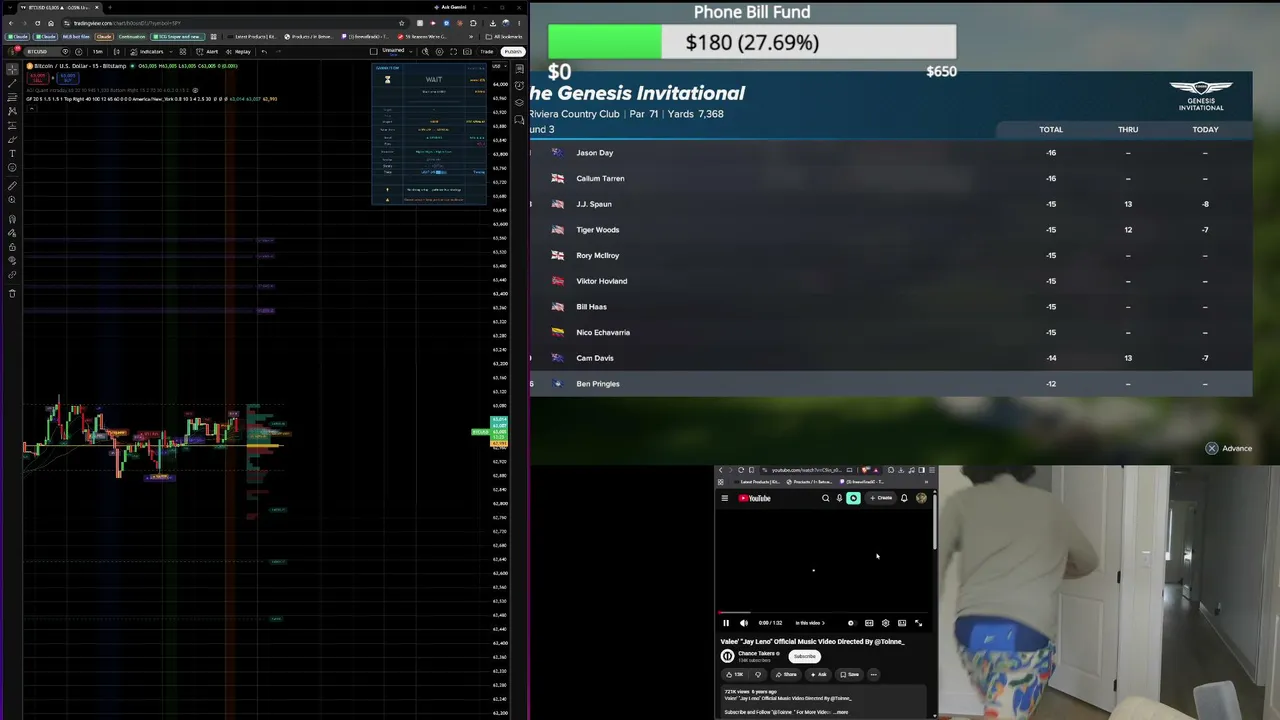Open the Trade panel button
Viewport: 1280px width, 720px height.
pos(487,51)
